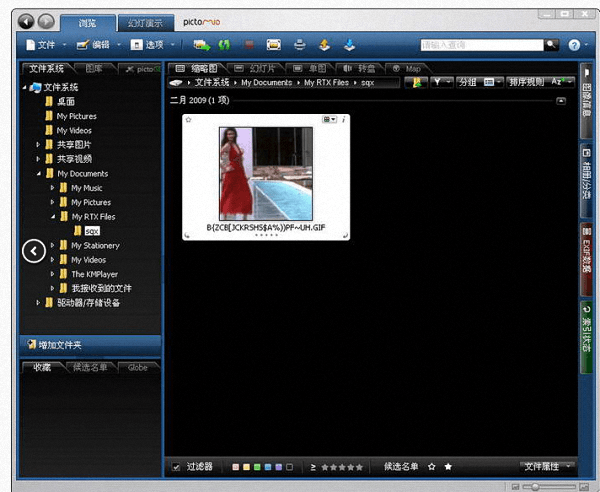Open the 选项 menu dropdown

(x=153, y=45)
